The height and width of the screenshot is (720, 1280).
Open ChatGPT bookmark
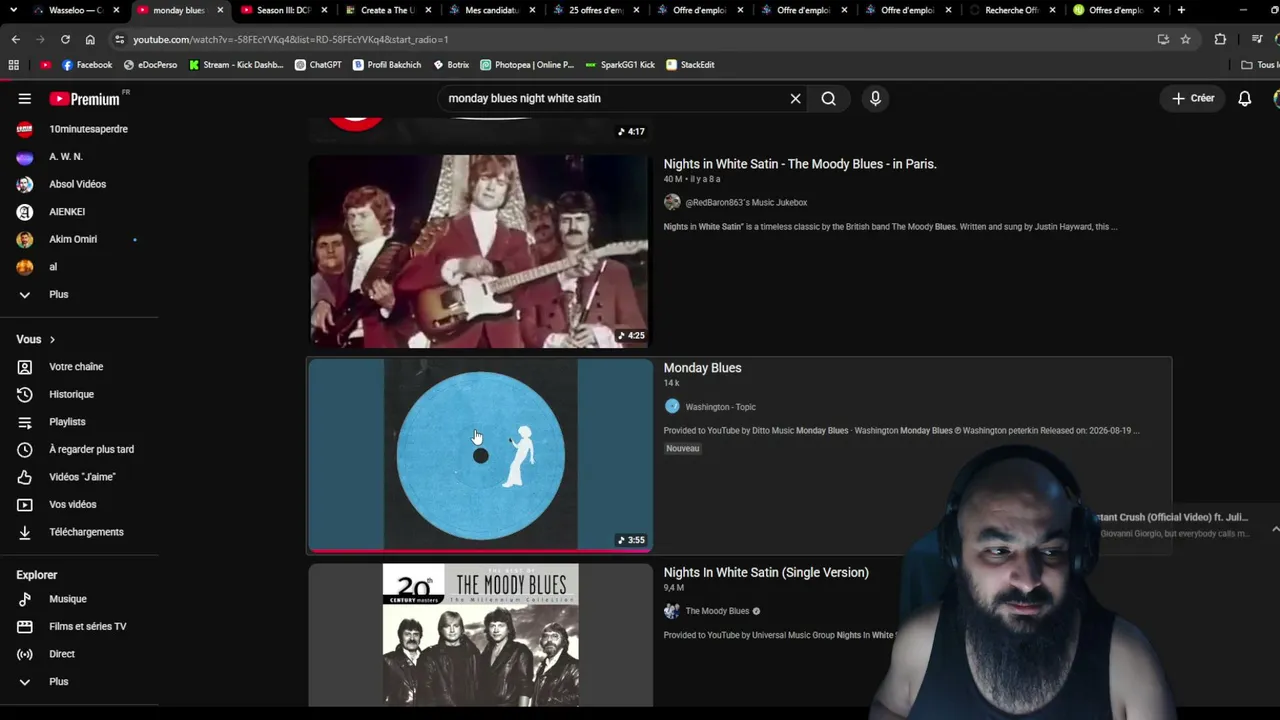[x=318, y=65]
